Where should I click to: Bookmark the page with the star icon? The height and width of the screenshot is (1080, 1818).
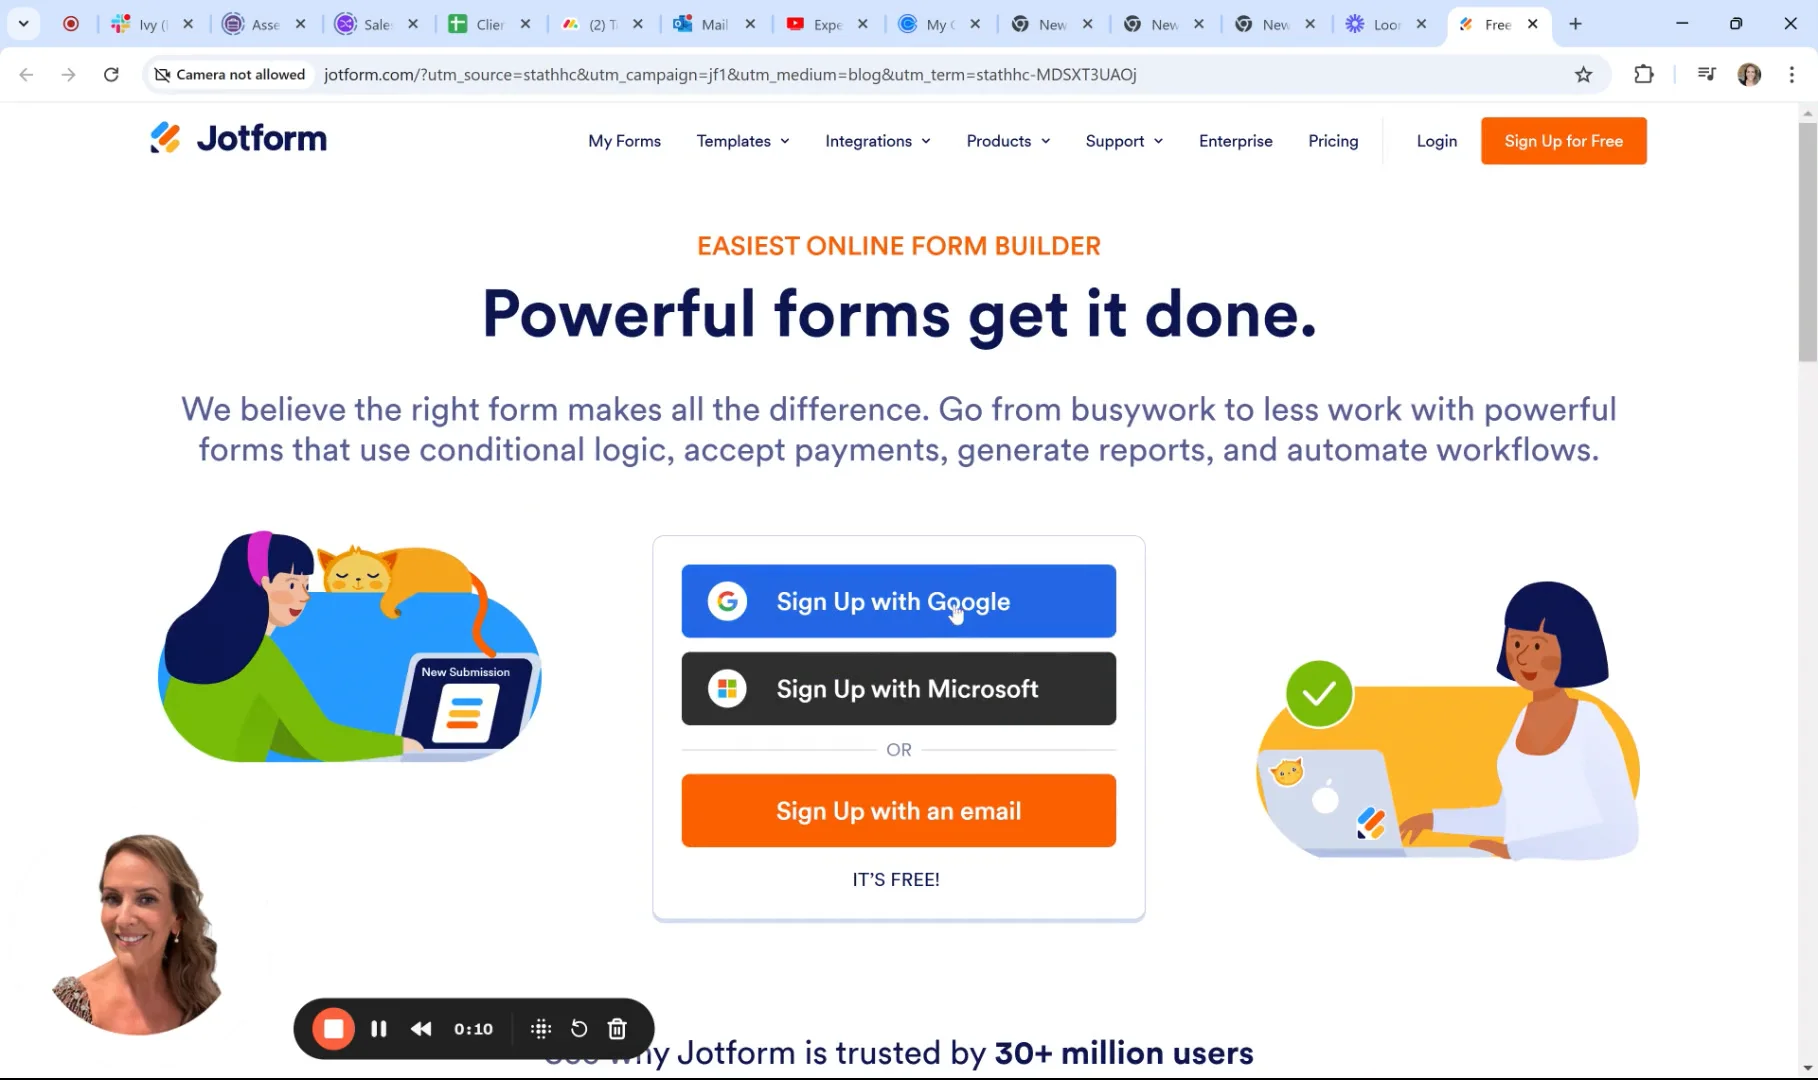tap(1584, 74)
